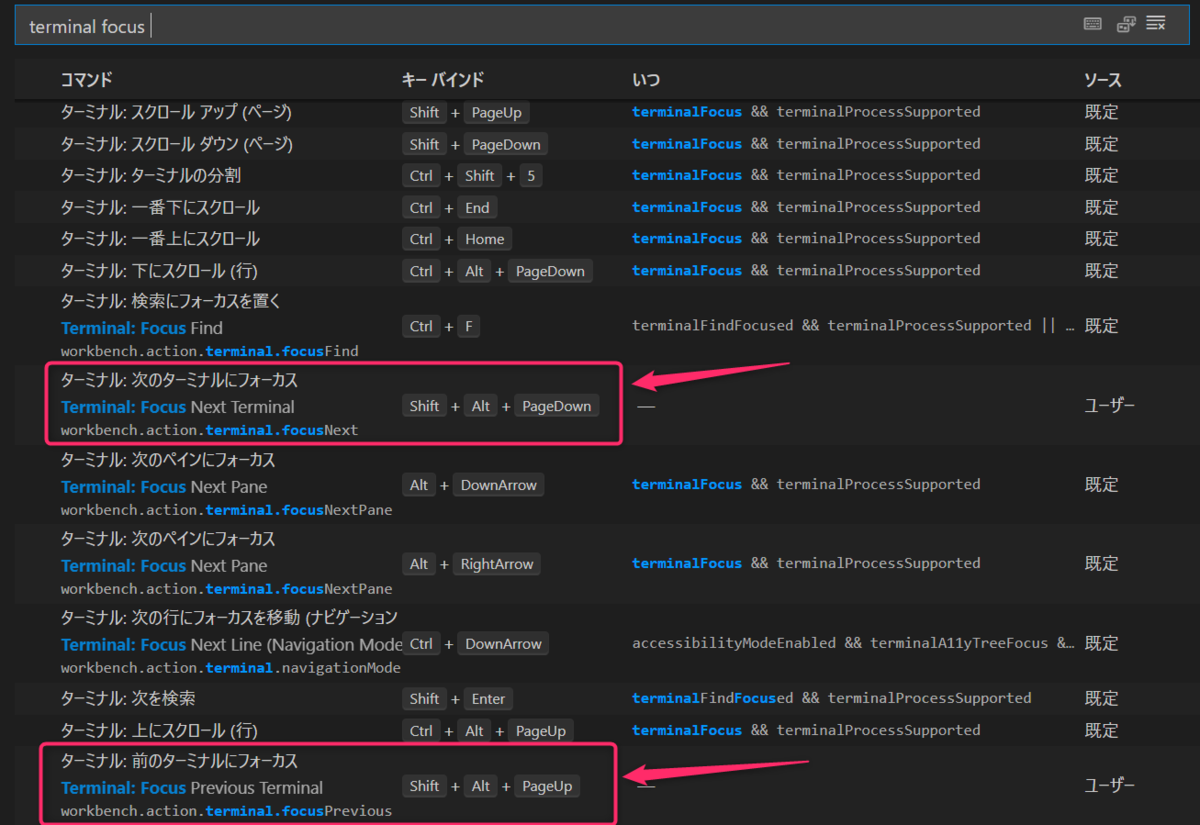Select 'ターミナル: 下にスクロール (行)' command
This screenshot has width=1200, height=825.
point(160,271)
